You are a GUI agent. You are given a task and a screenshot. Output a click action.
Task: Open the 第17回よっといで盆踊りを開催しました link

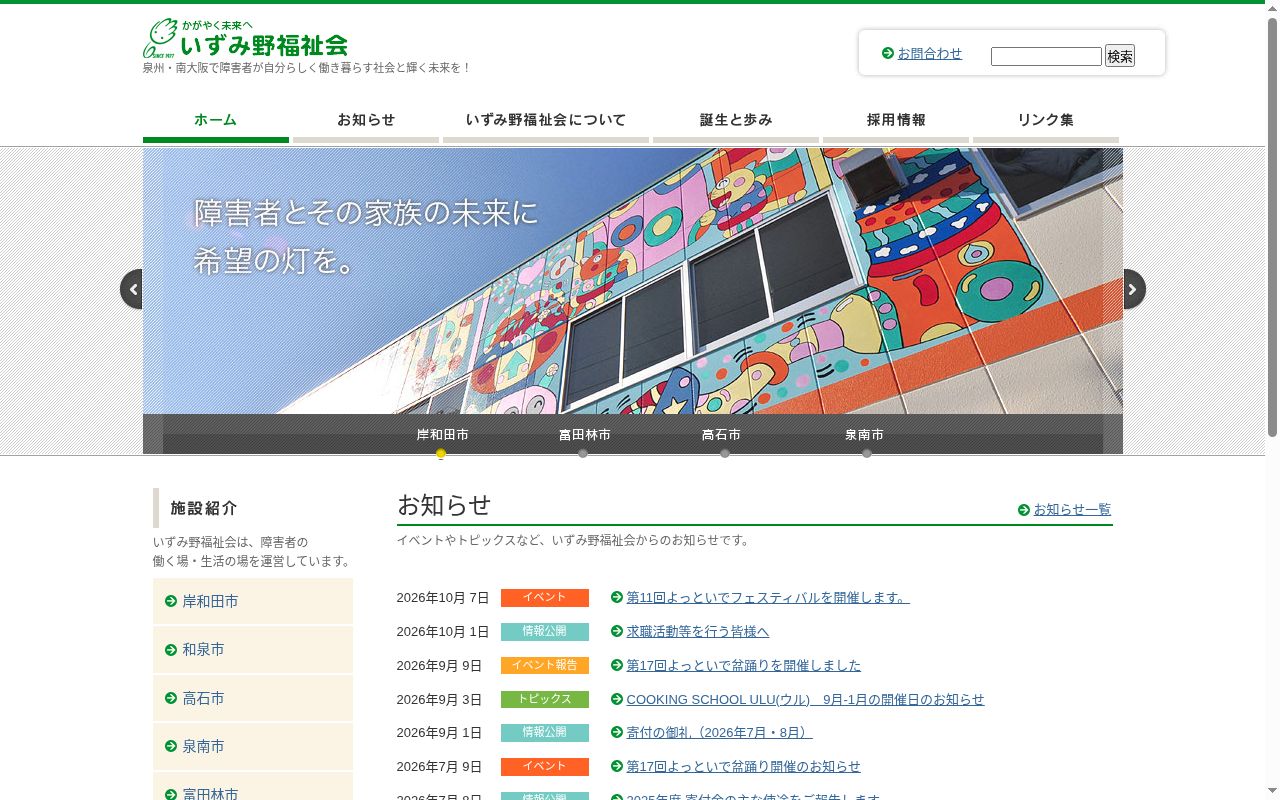(x=744, y=666)
